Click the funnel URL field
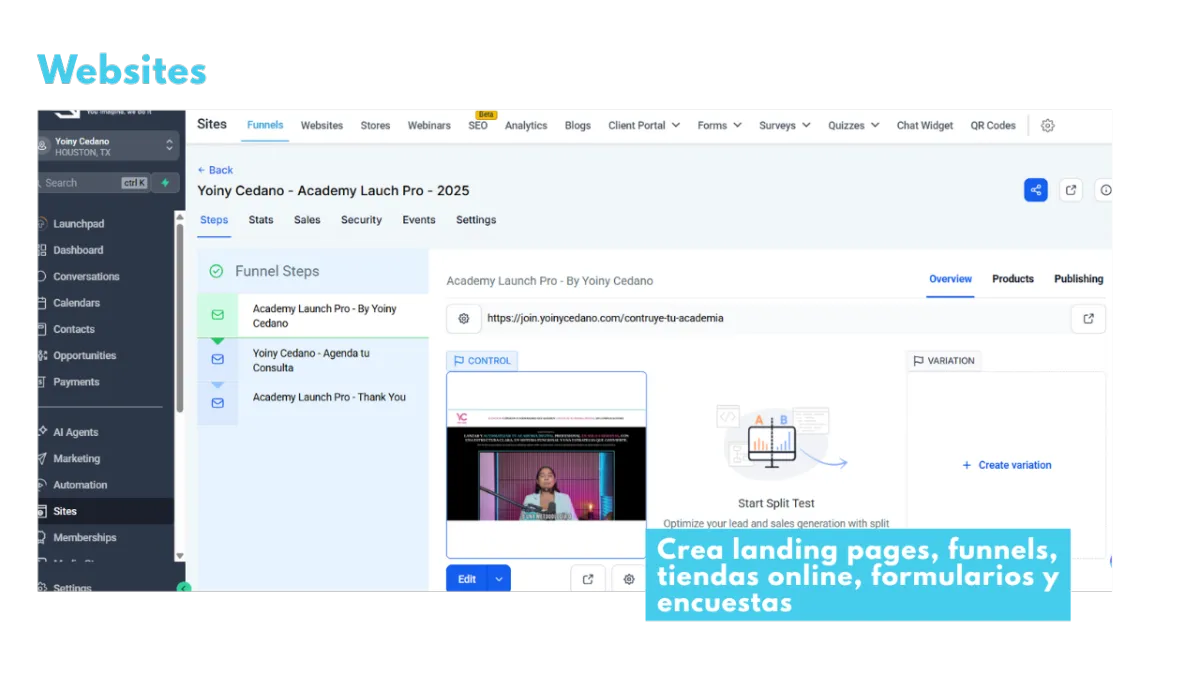1200x675 pixels. point(775,319)
